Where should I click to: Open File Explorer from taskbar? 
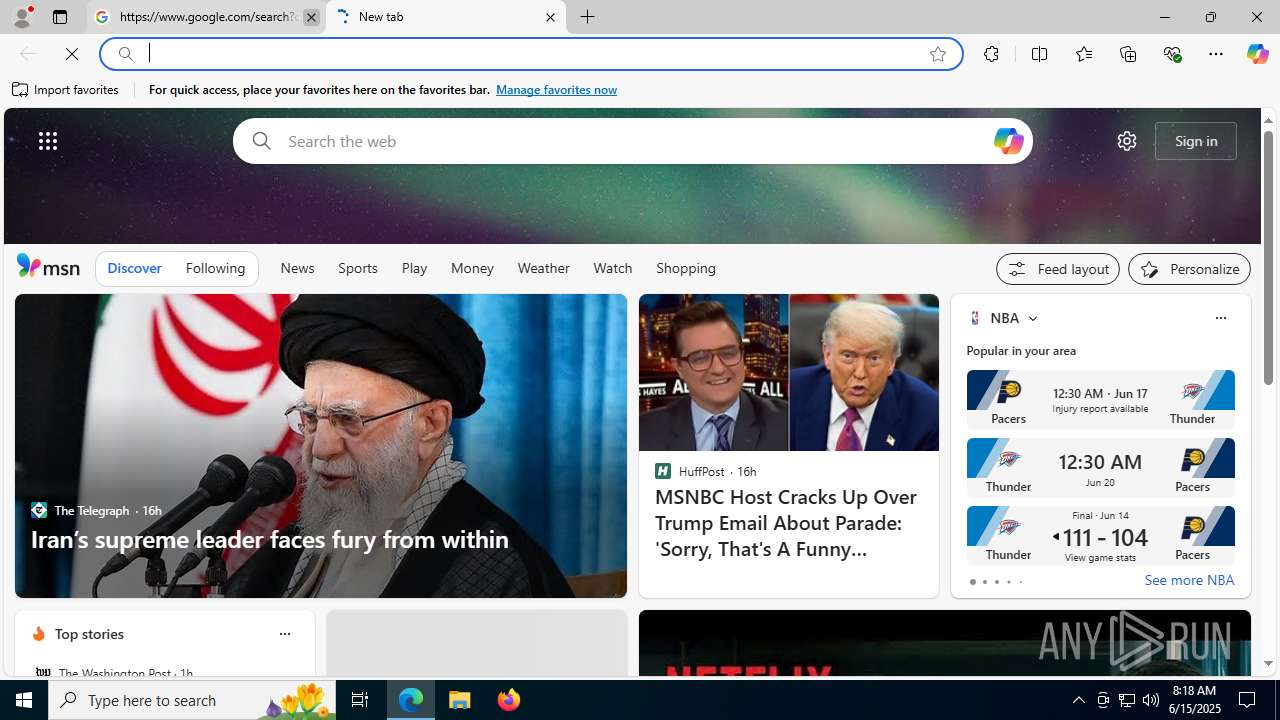(460, 700)
